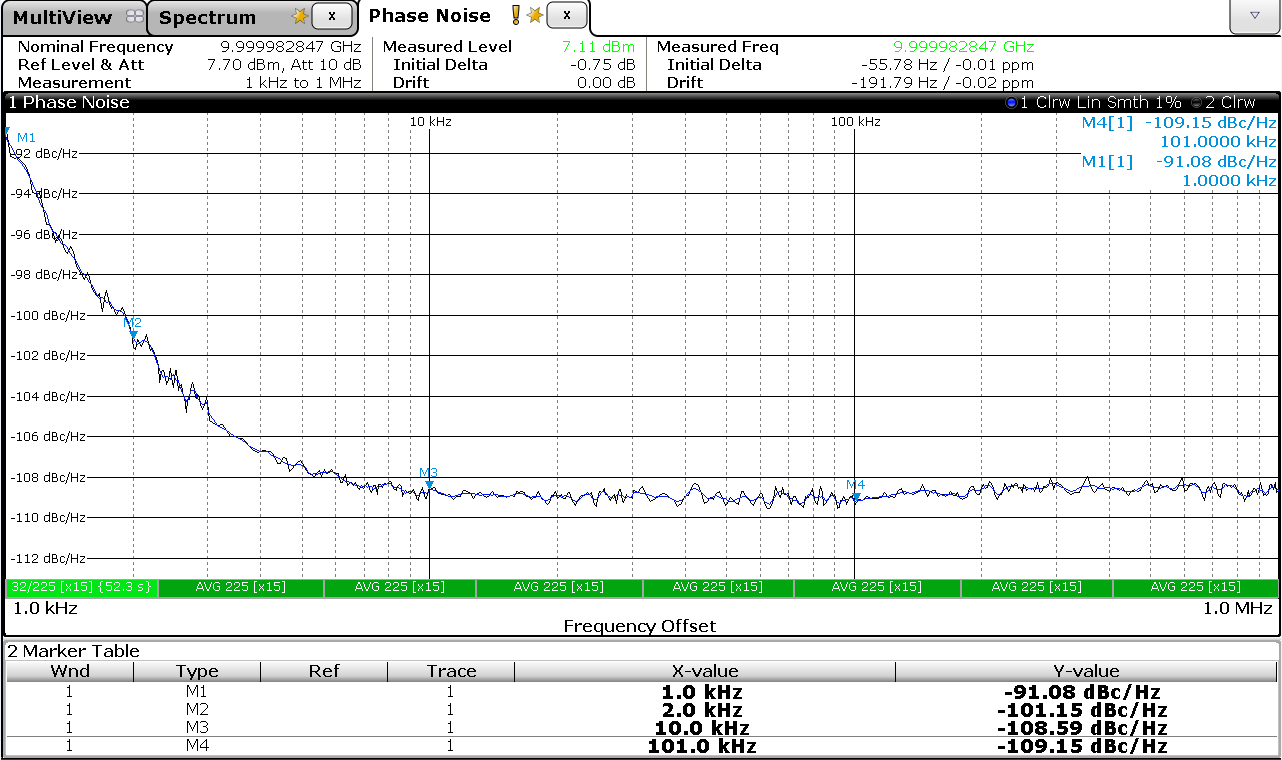Click the 32/225 averaging progress segment
The image size is (1282, 760).
pyautogui.click(x=81, y=587)
